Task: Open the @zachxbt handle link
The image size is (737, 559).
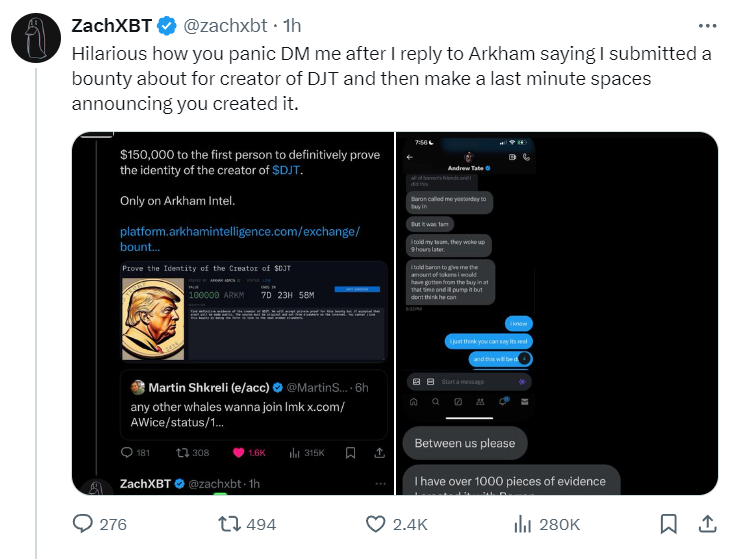Action: point(225,25)
